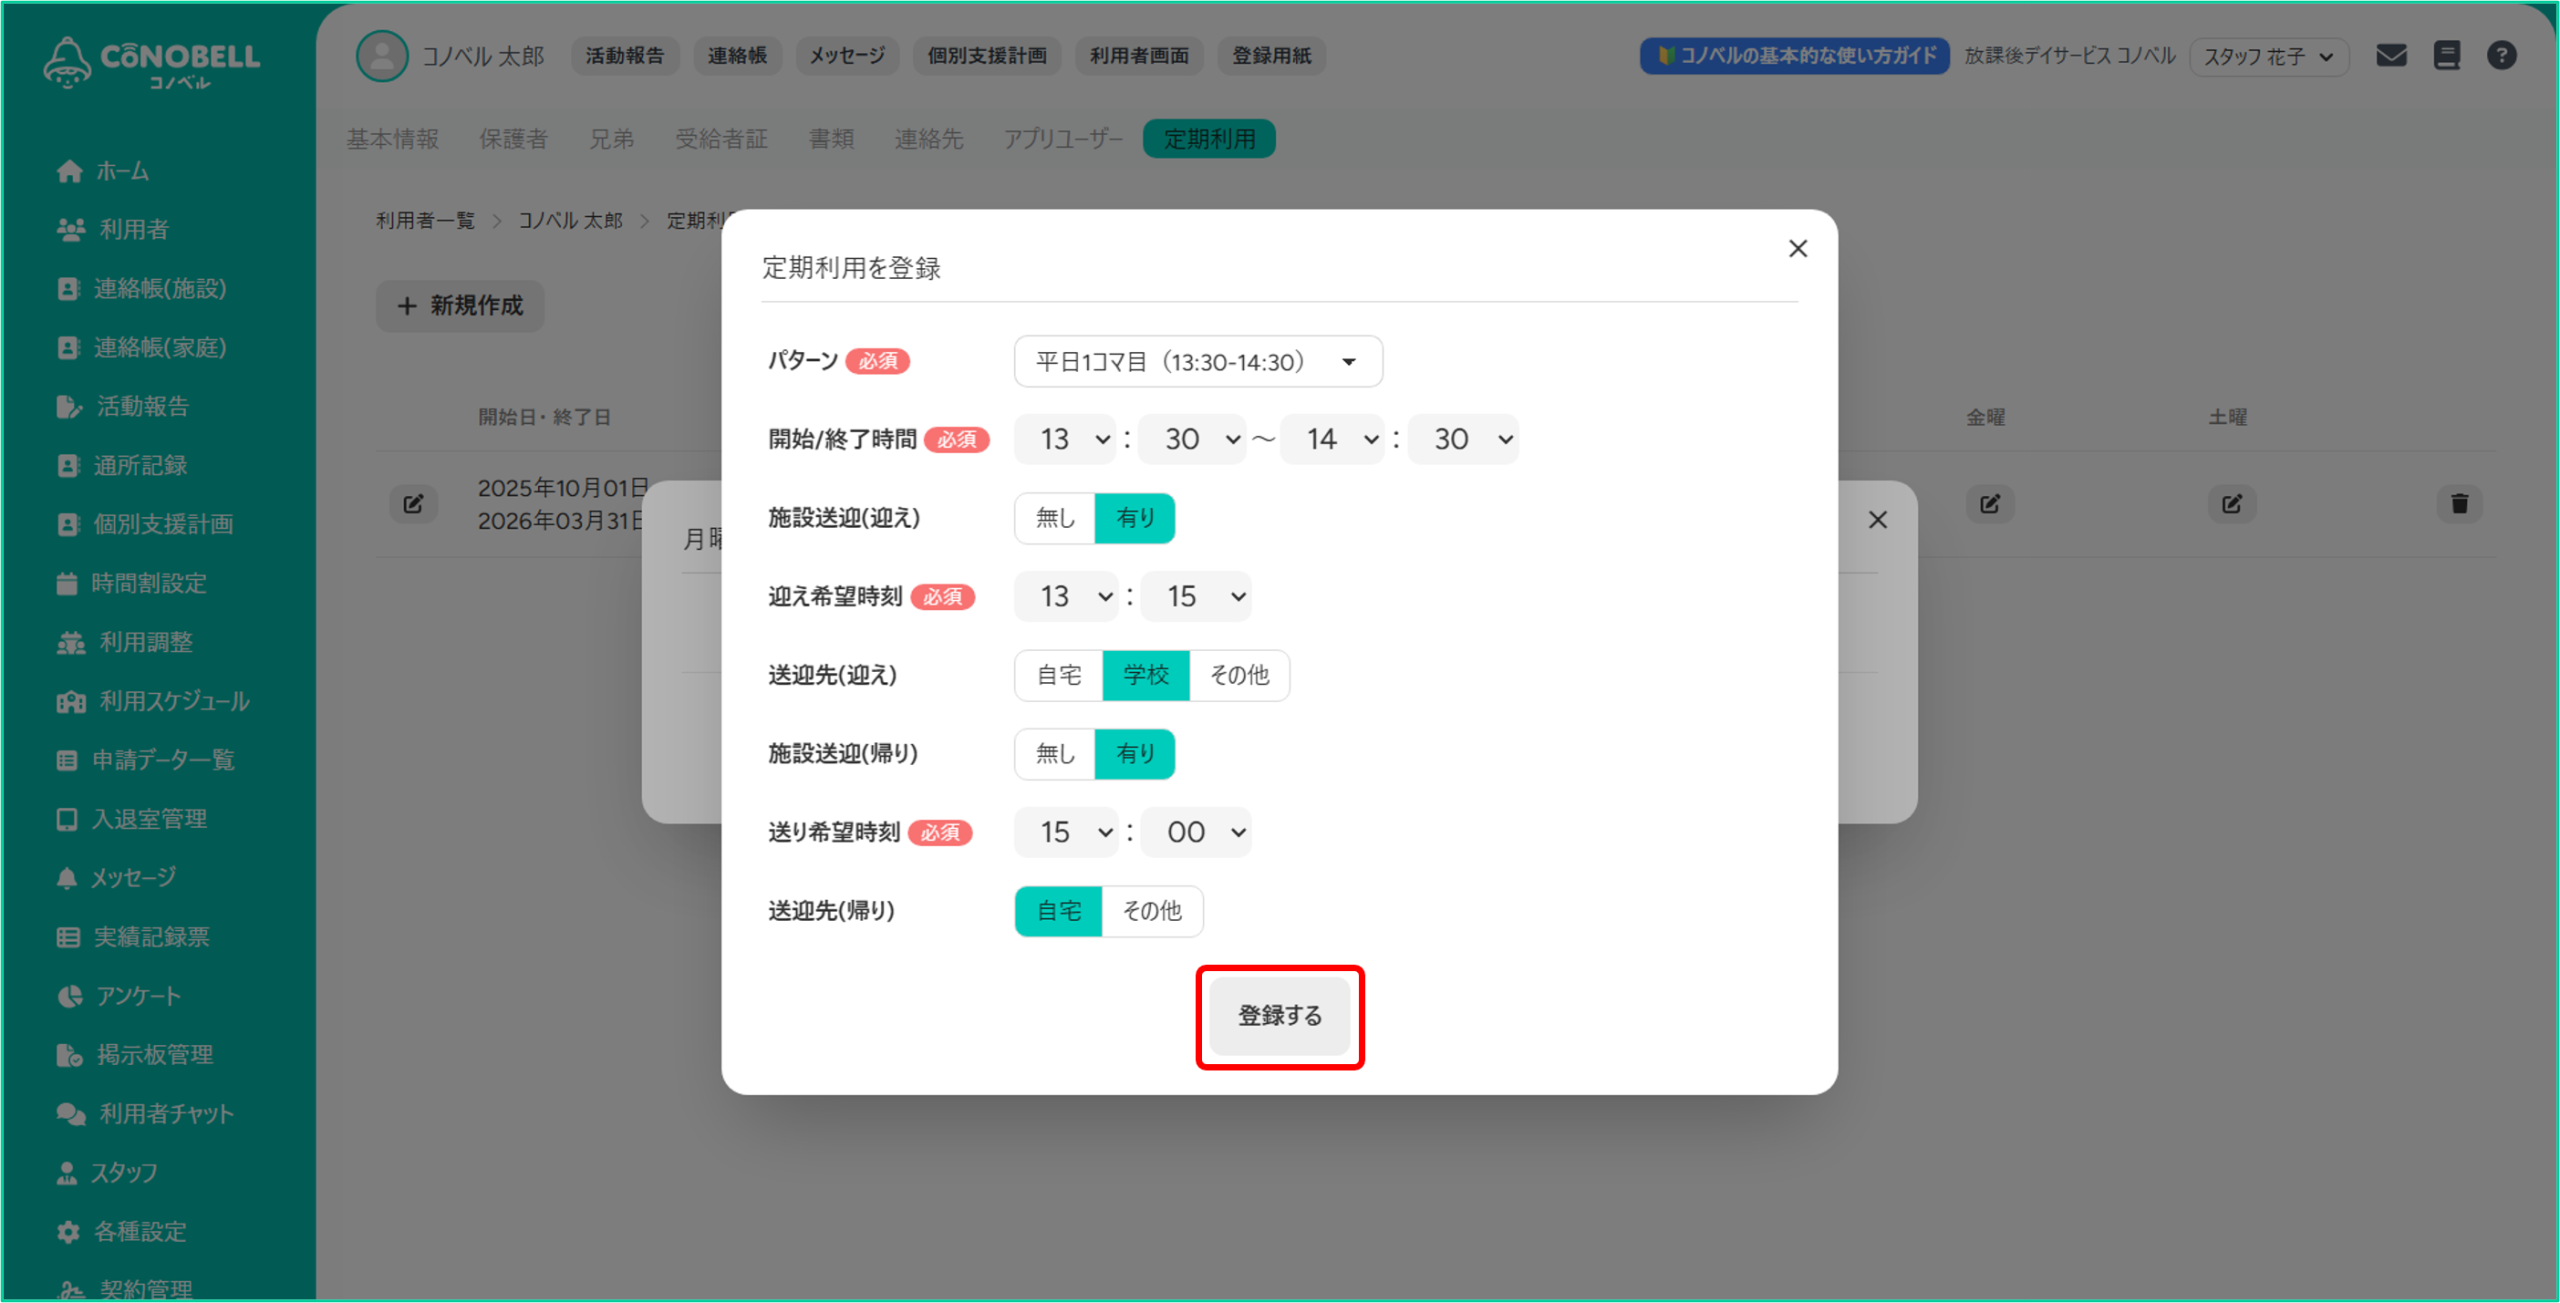Click the コノベル 太郎 user avatar icon
The width and height of the screenshot is (2560, 1303).
tap(382, 56)
